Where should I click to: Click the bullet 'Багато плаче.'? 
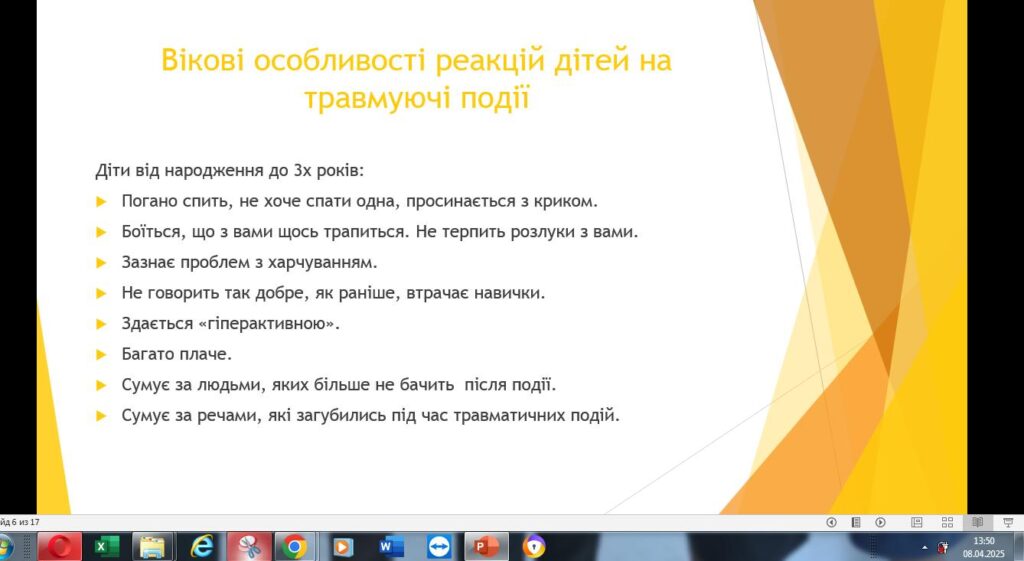click(x=176, y=354)
